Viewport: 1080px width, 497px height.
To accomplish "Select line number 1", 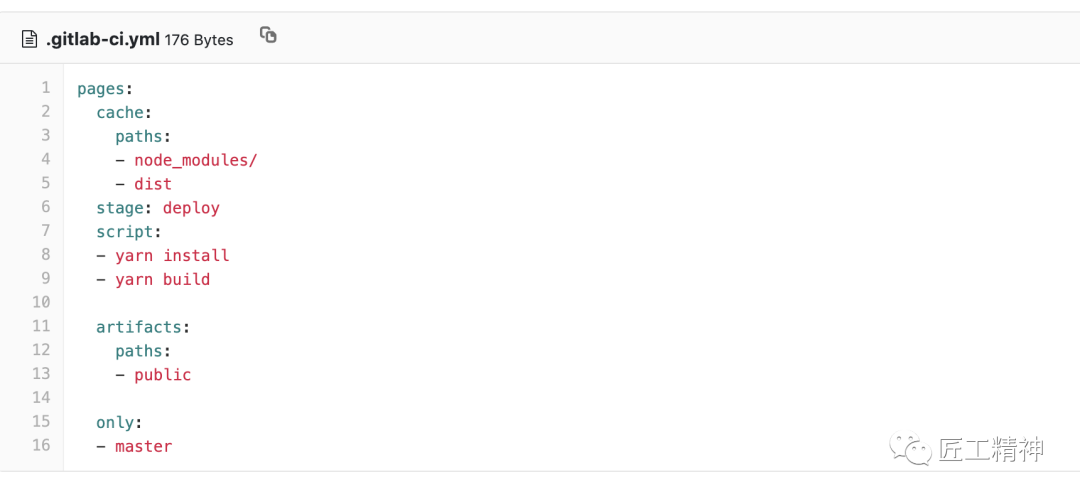I will 45,87.
